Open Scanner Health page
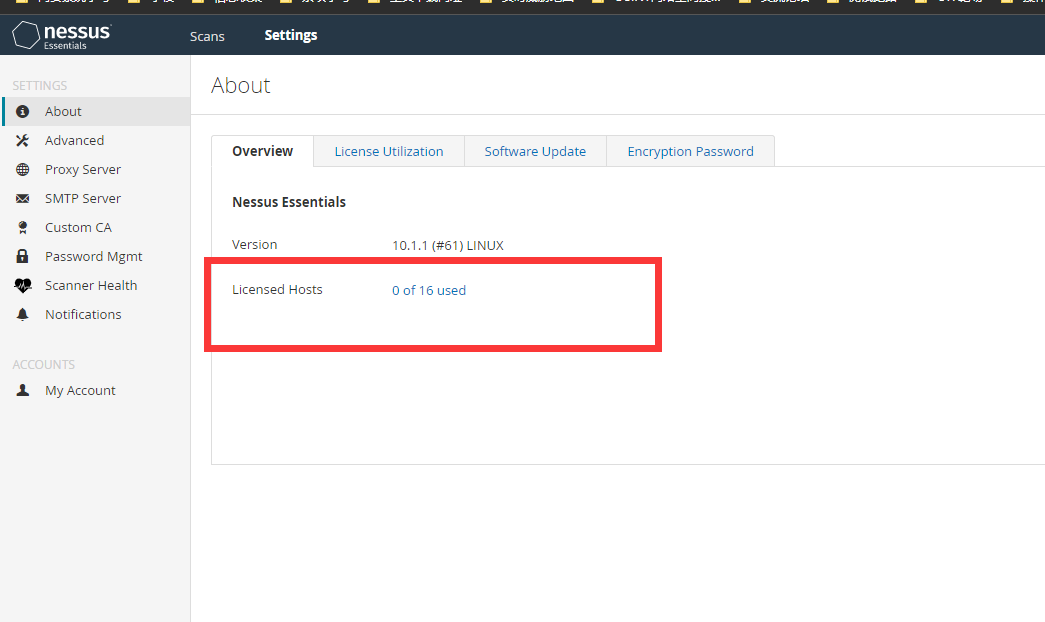The height and width of the screenshot is (622, 1045). click(91, 285)
